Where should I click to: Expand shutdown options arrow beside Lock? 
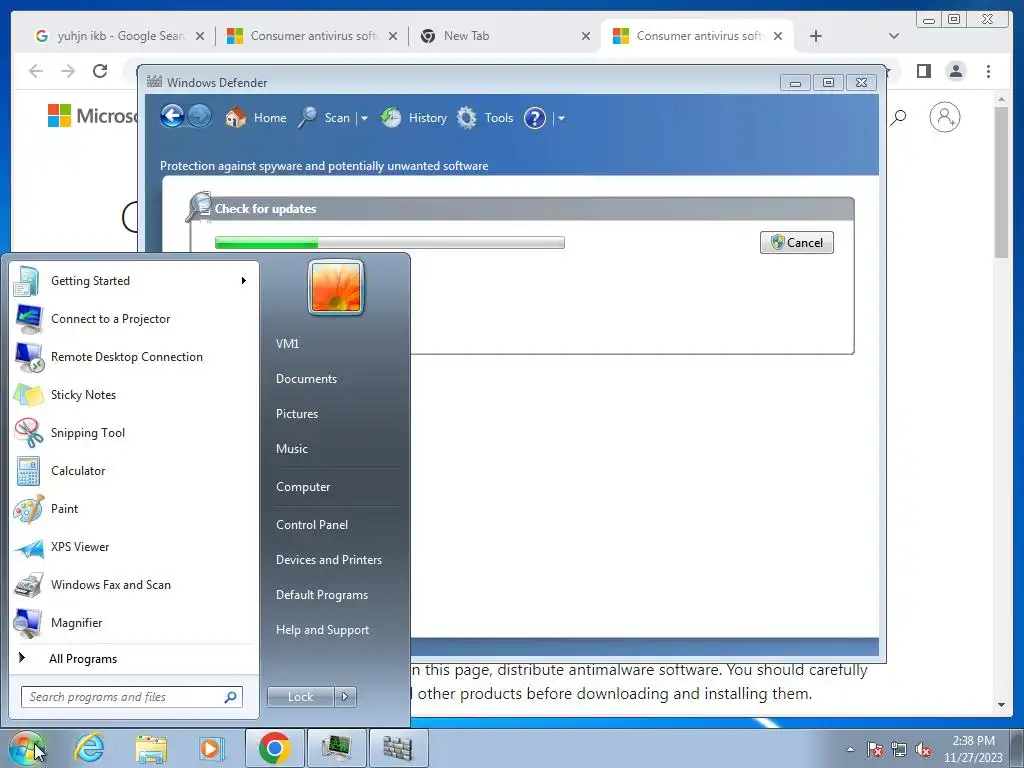coord(345,697)
